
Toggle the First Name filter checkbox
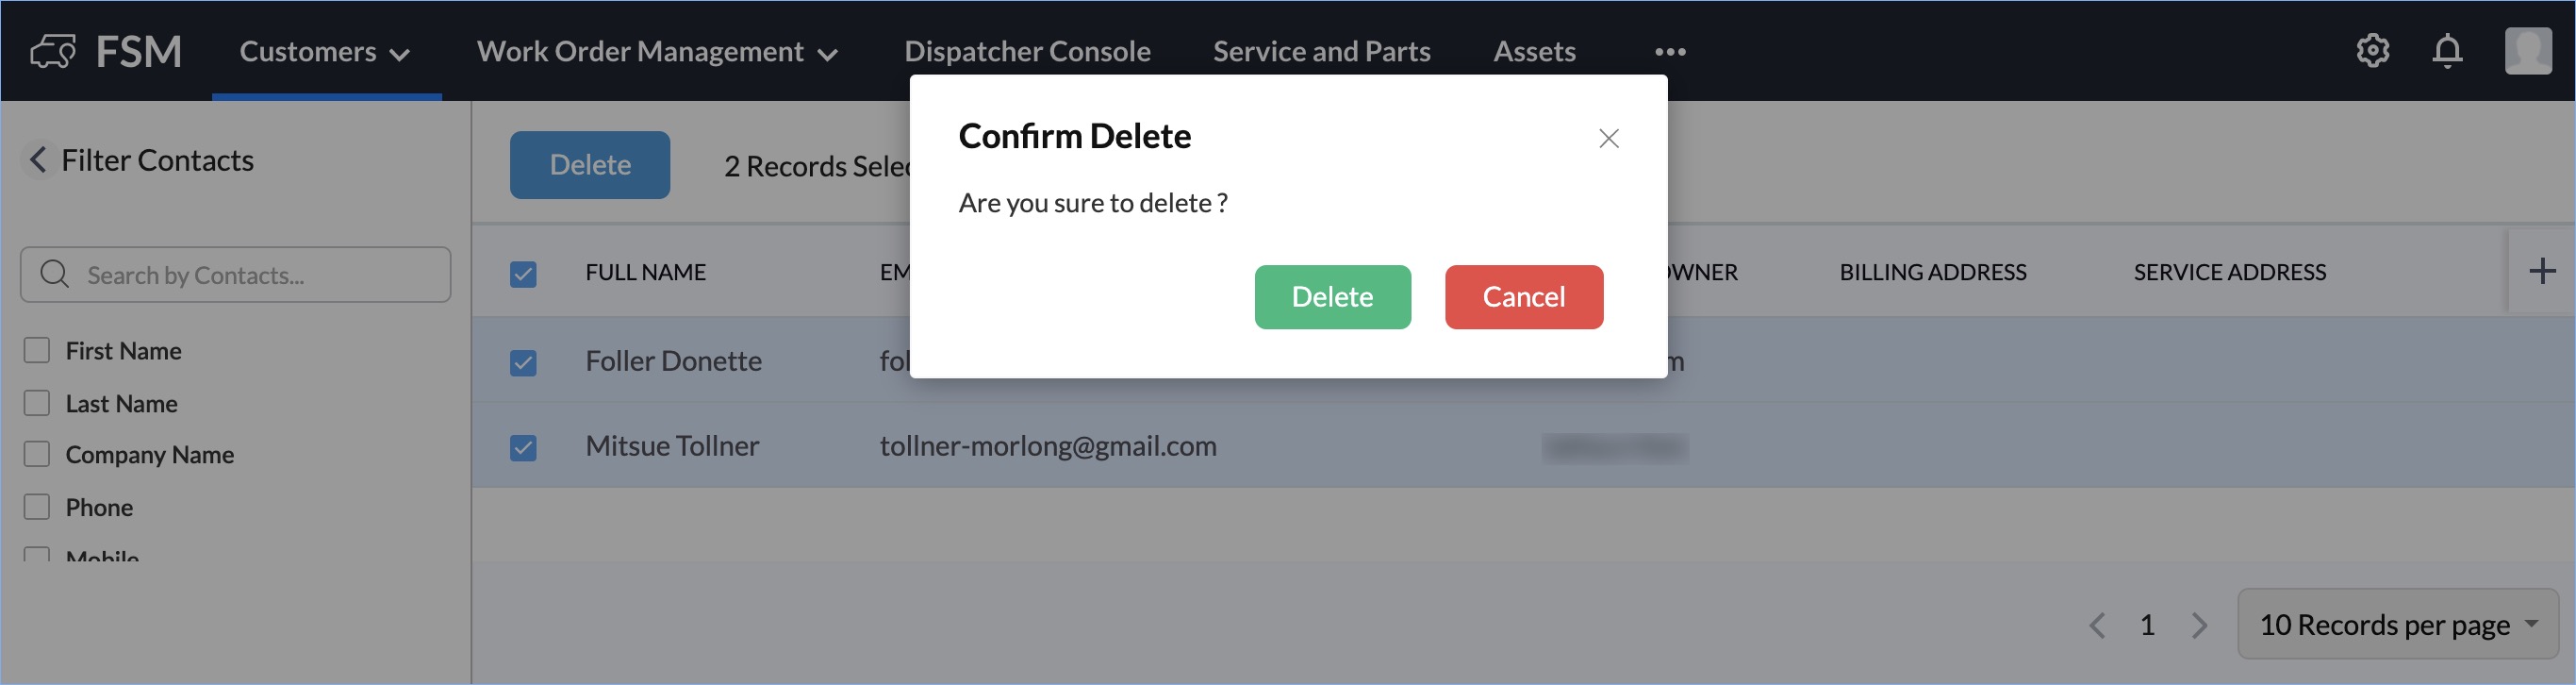[37, 351]
